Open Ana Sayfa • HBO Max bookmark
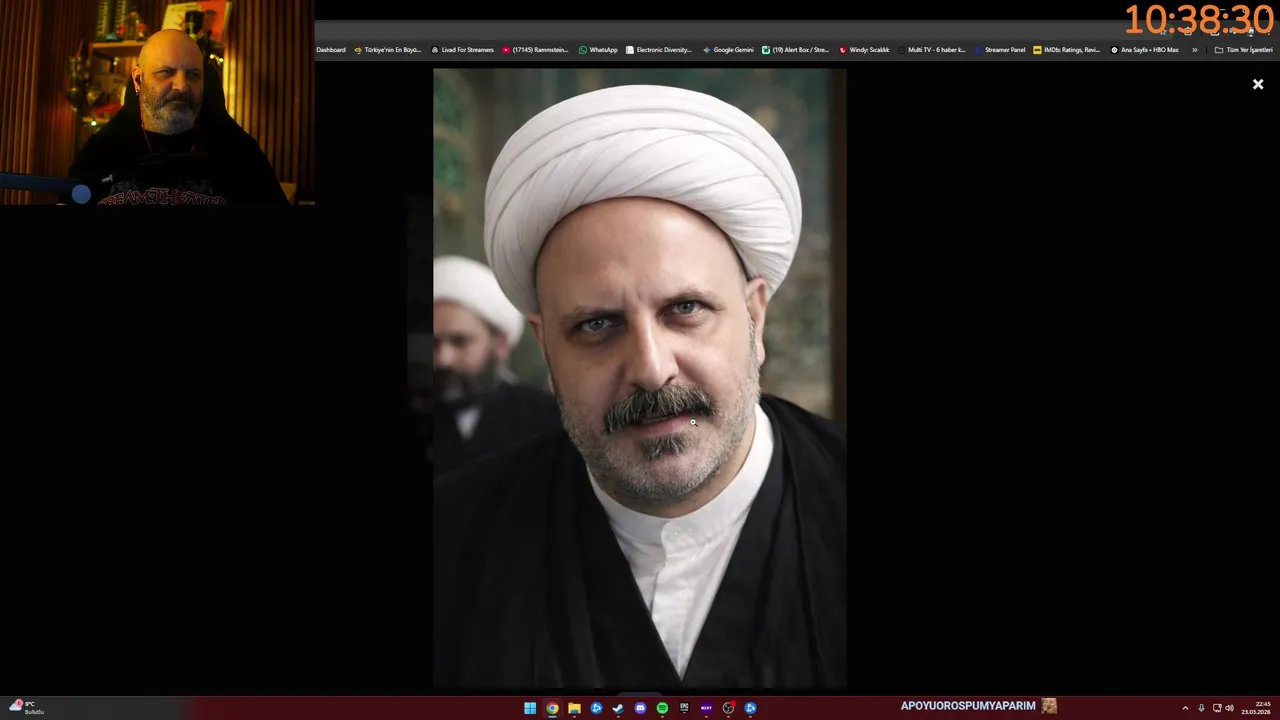 pos(1144,50)
